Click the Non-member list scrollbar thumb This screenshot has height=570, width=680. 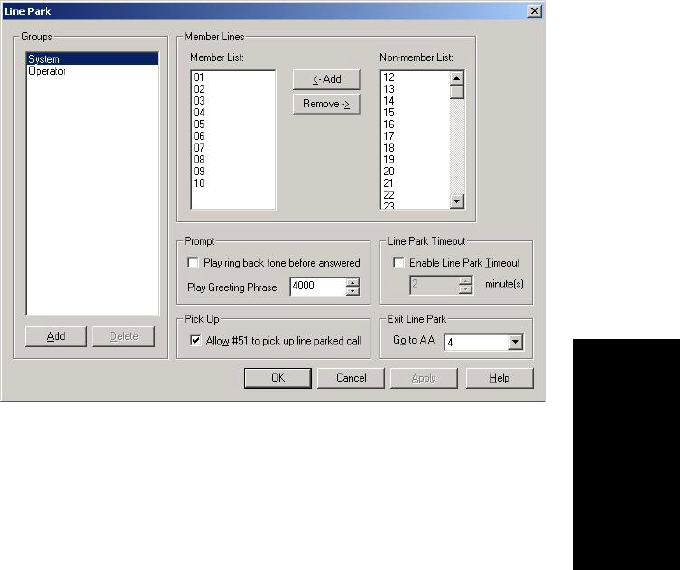(x=457, y=92)
